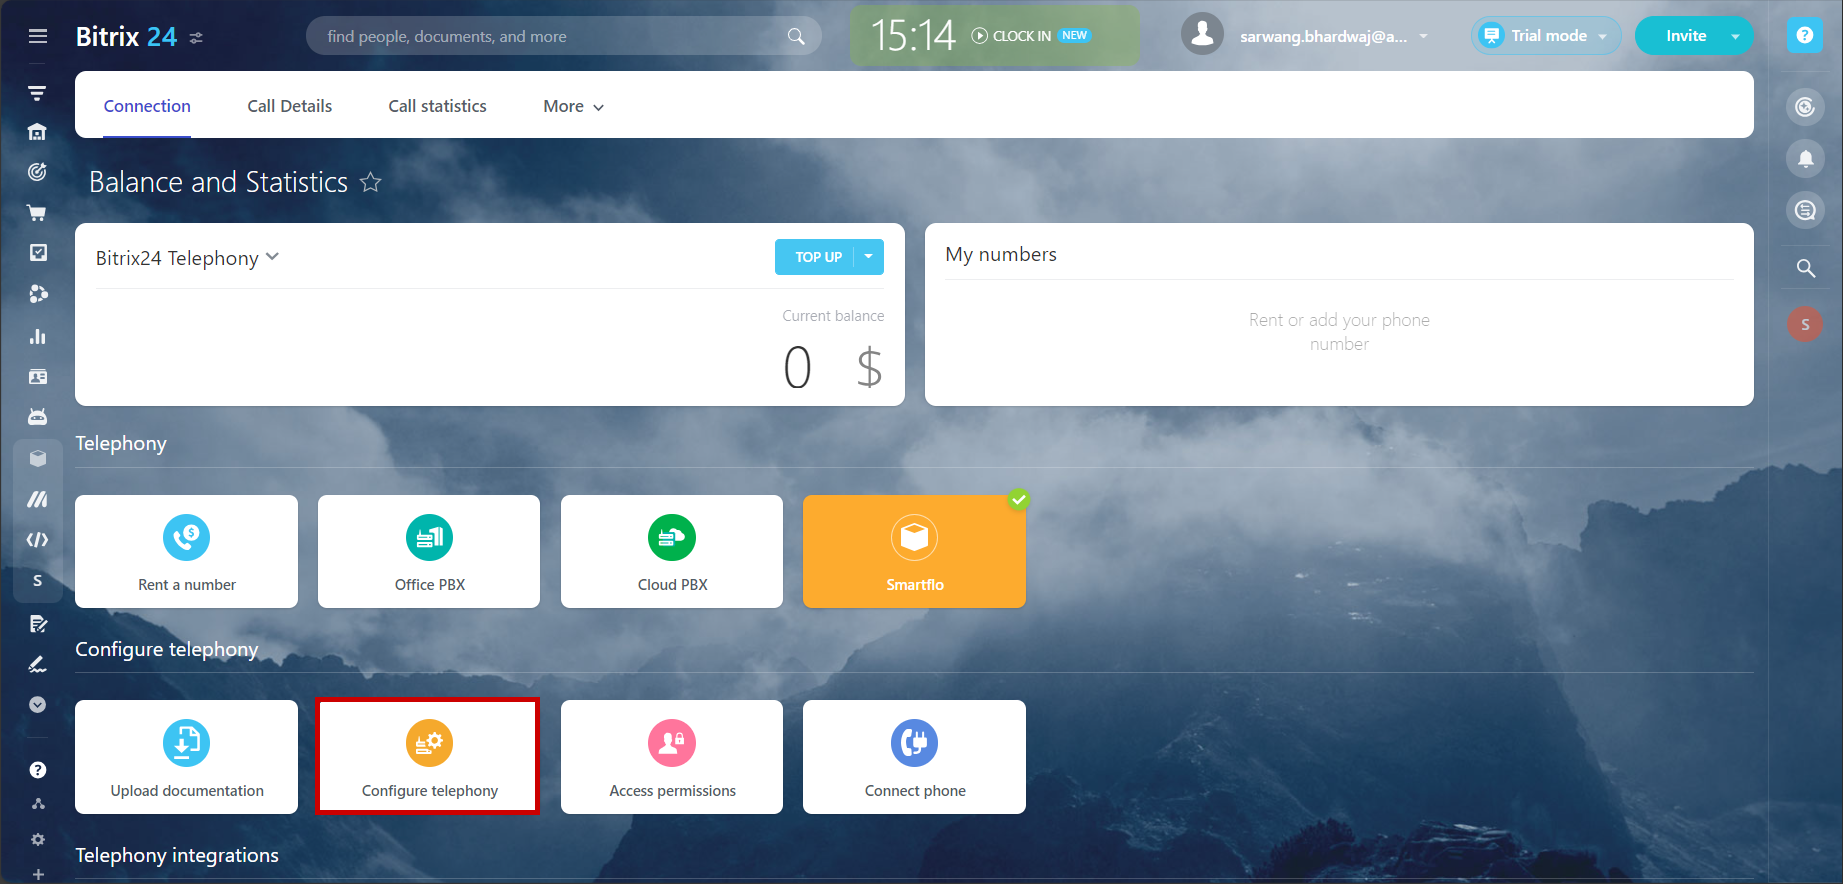Click the Current balance label

pyautogui.click(x=833, y=316)
